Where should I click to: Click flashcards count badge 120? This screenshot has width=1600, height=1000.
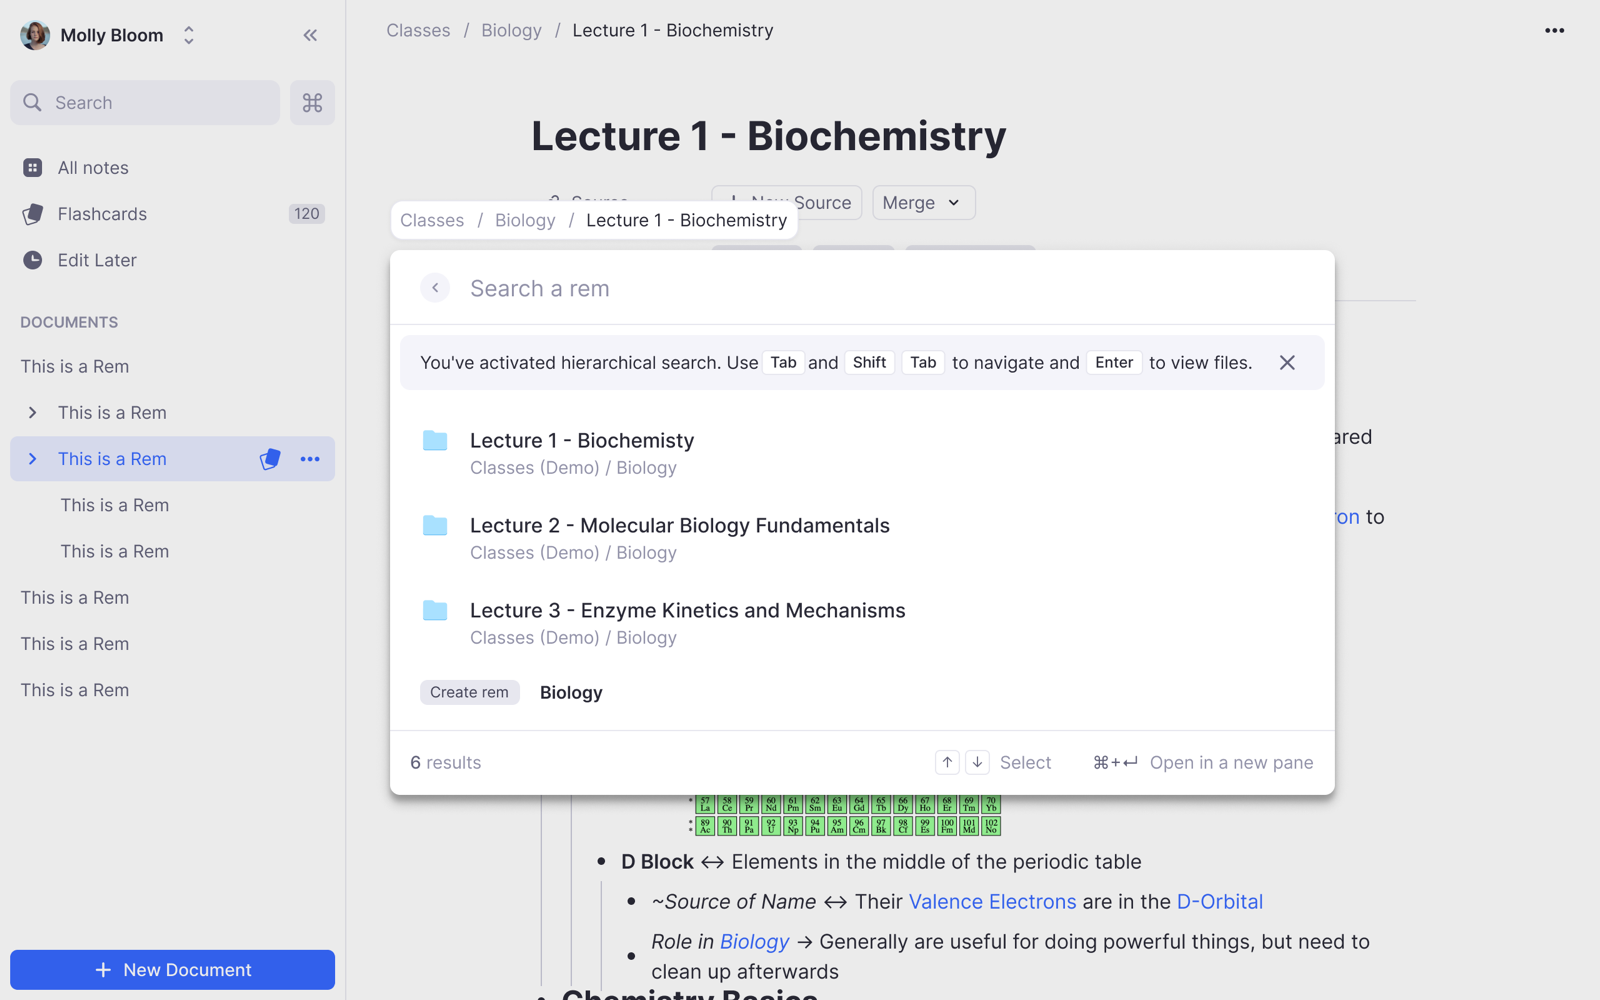point(306,214)
